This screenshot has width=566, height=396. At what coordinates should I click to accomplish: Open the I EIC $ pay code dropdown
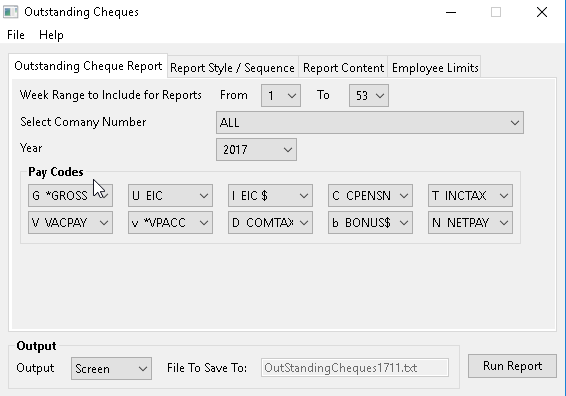point(270,196)
